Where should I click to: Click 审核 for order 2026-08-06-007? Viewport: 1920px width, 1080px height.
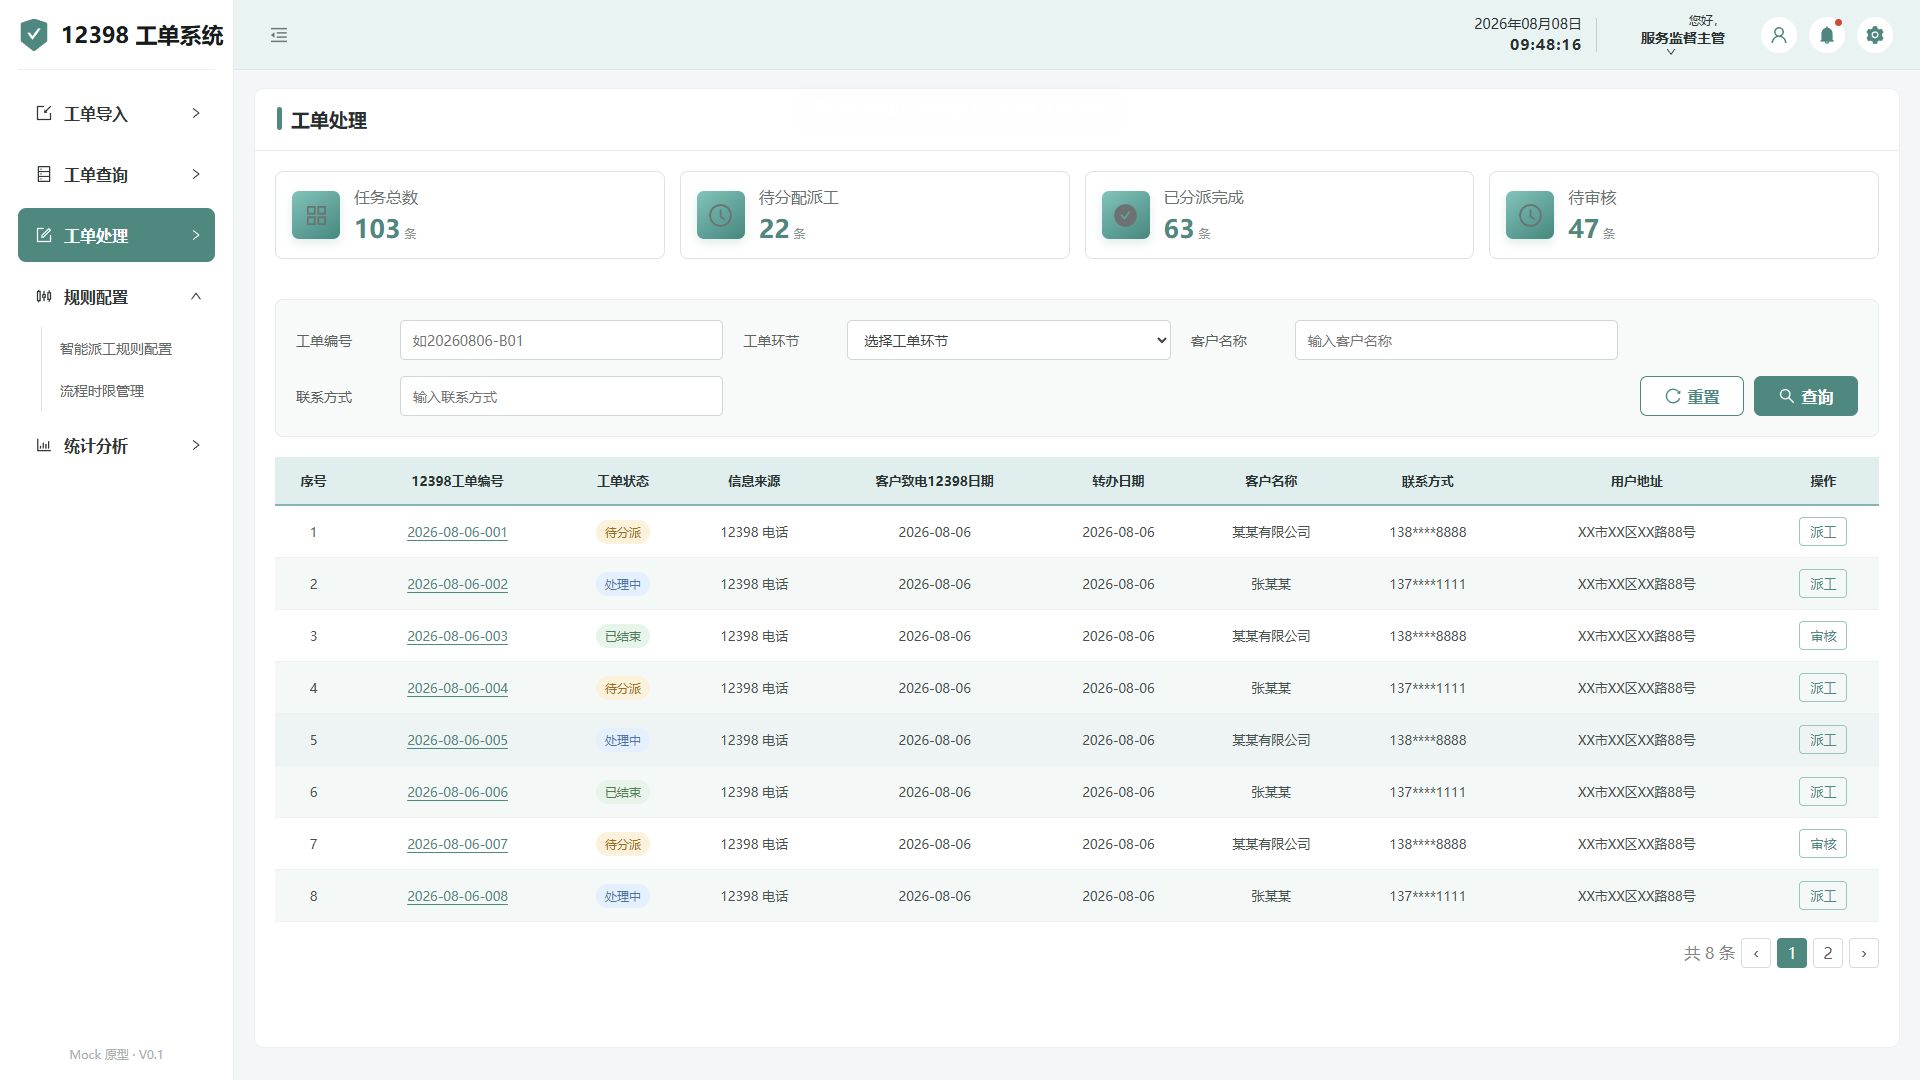[x=1822, y=844]
